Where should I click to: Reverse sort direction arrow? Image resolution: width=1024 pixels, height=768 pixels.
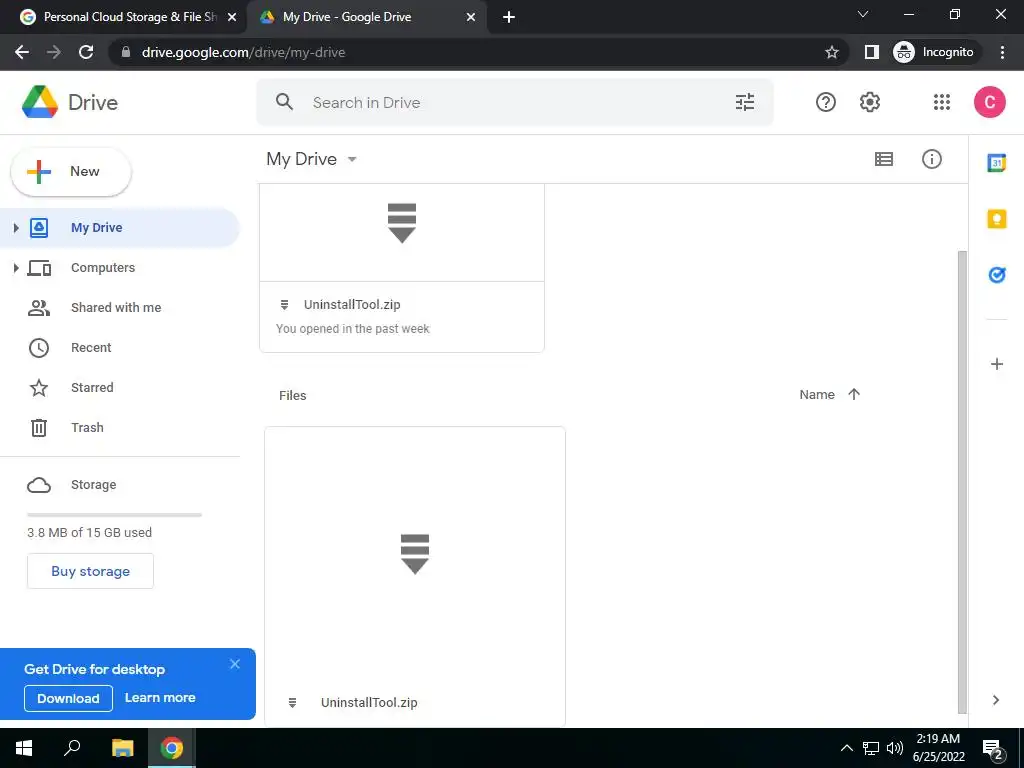(854, 394)
